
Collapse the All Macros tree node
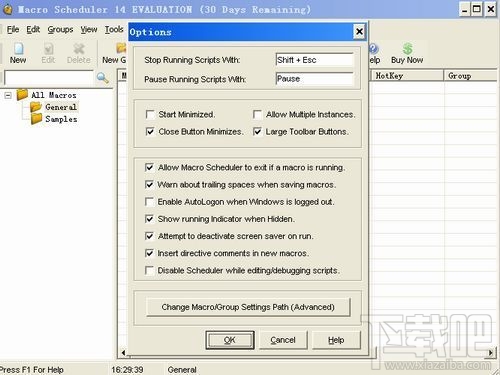coord(8,96)
